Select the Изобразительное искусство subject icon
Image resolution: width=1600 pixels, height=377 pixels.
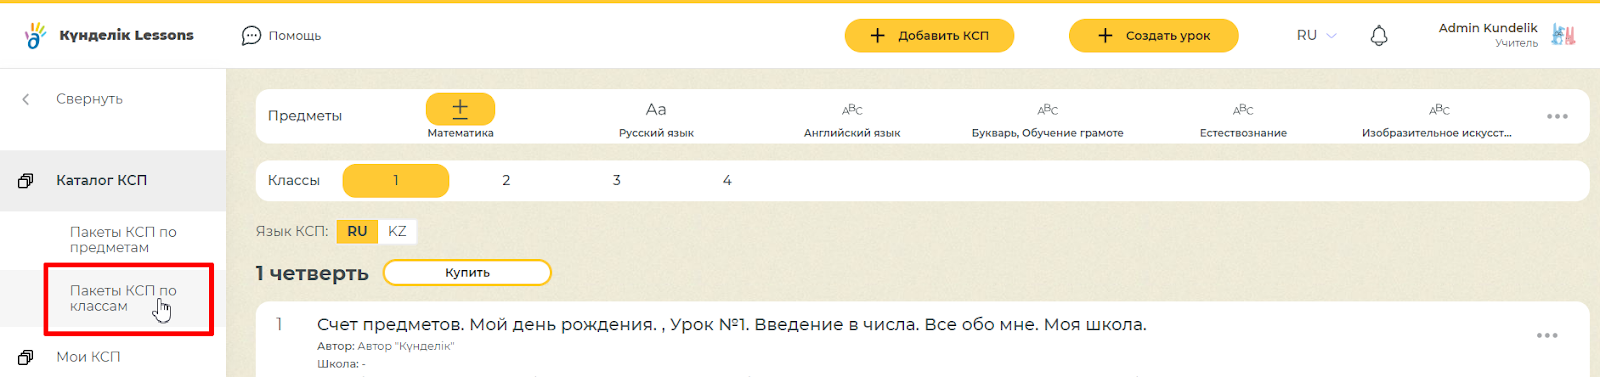click(x=1439, y=110)
